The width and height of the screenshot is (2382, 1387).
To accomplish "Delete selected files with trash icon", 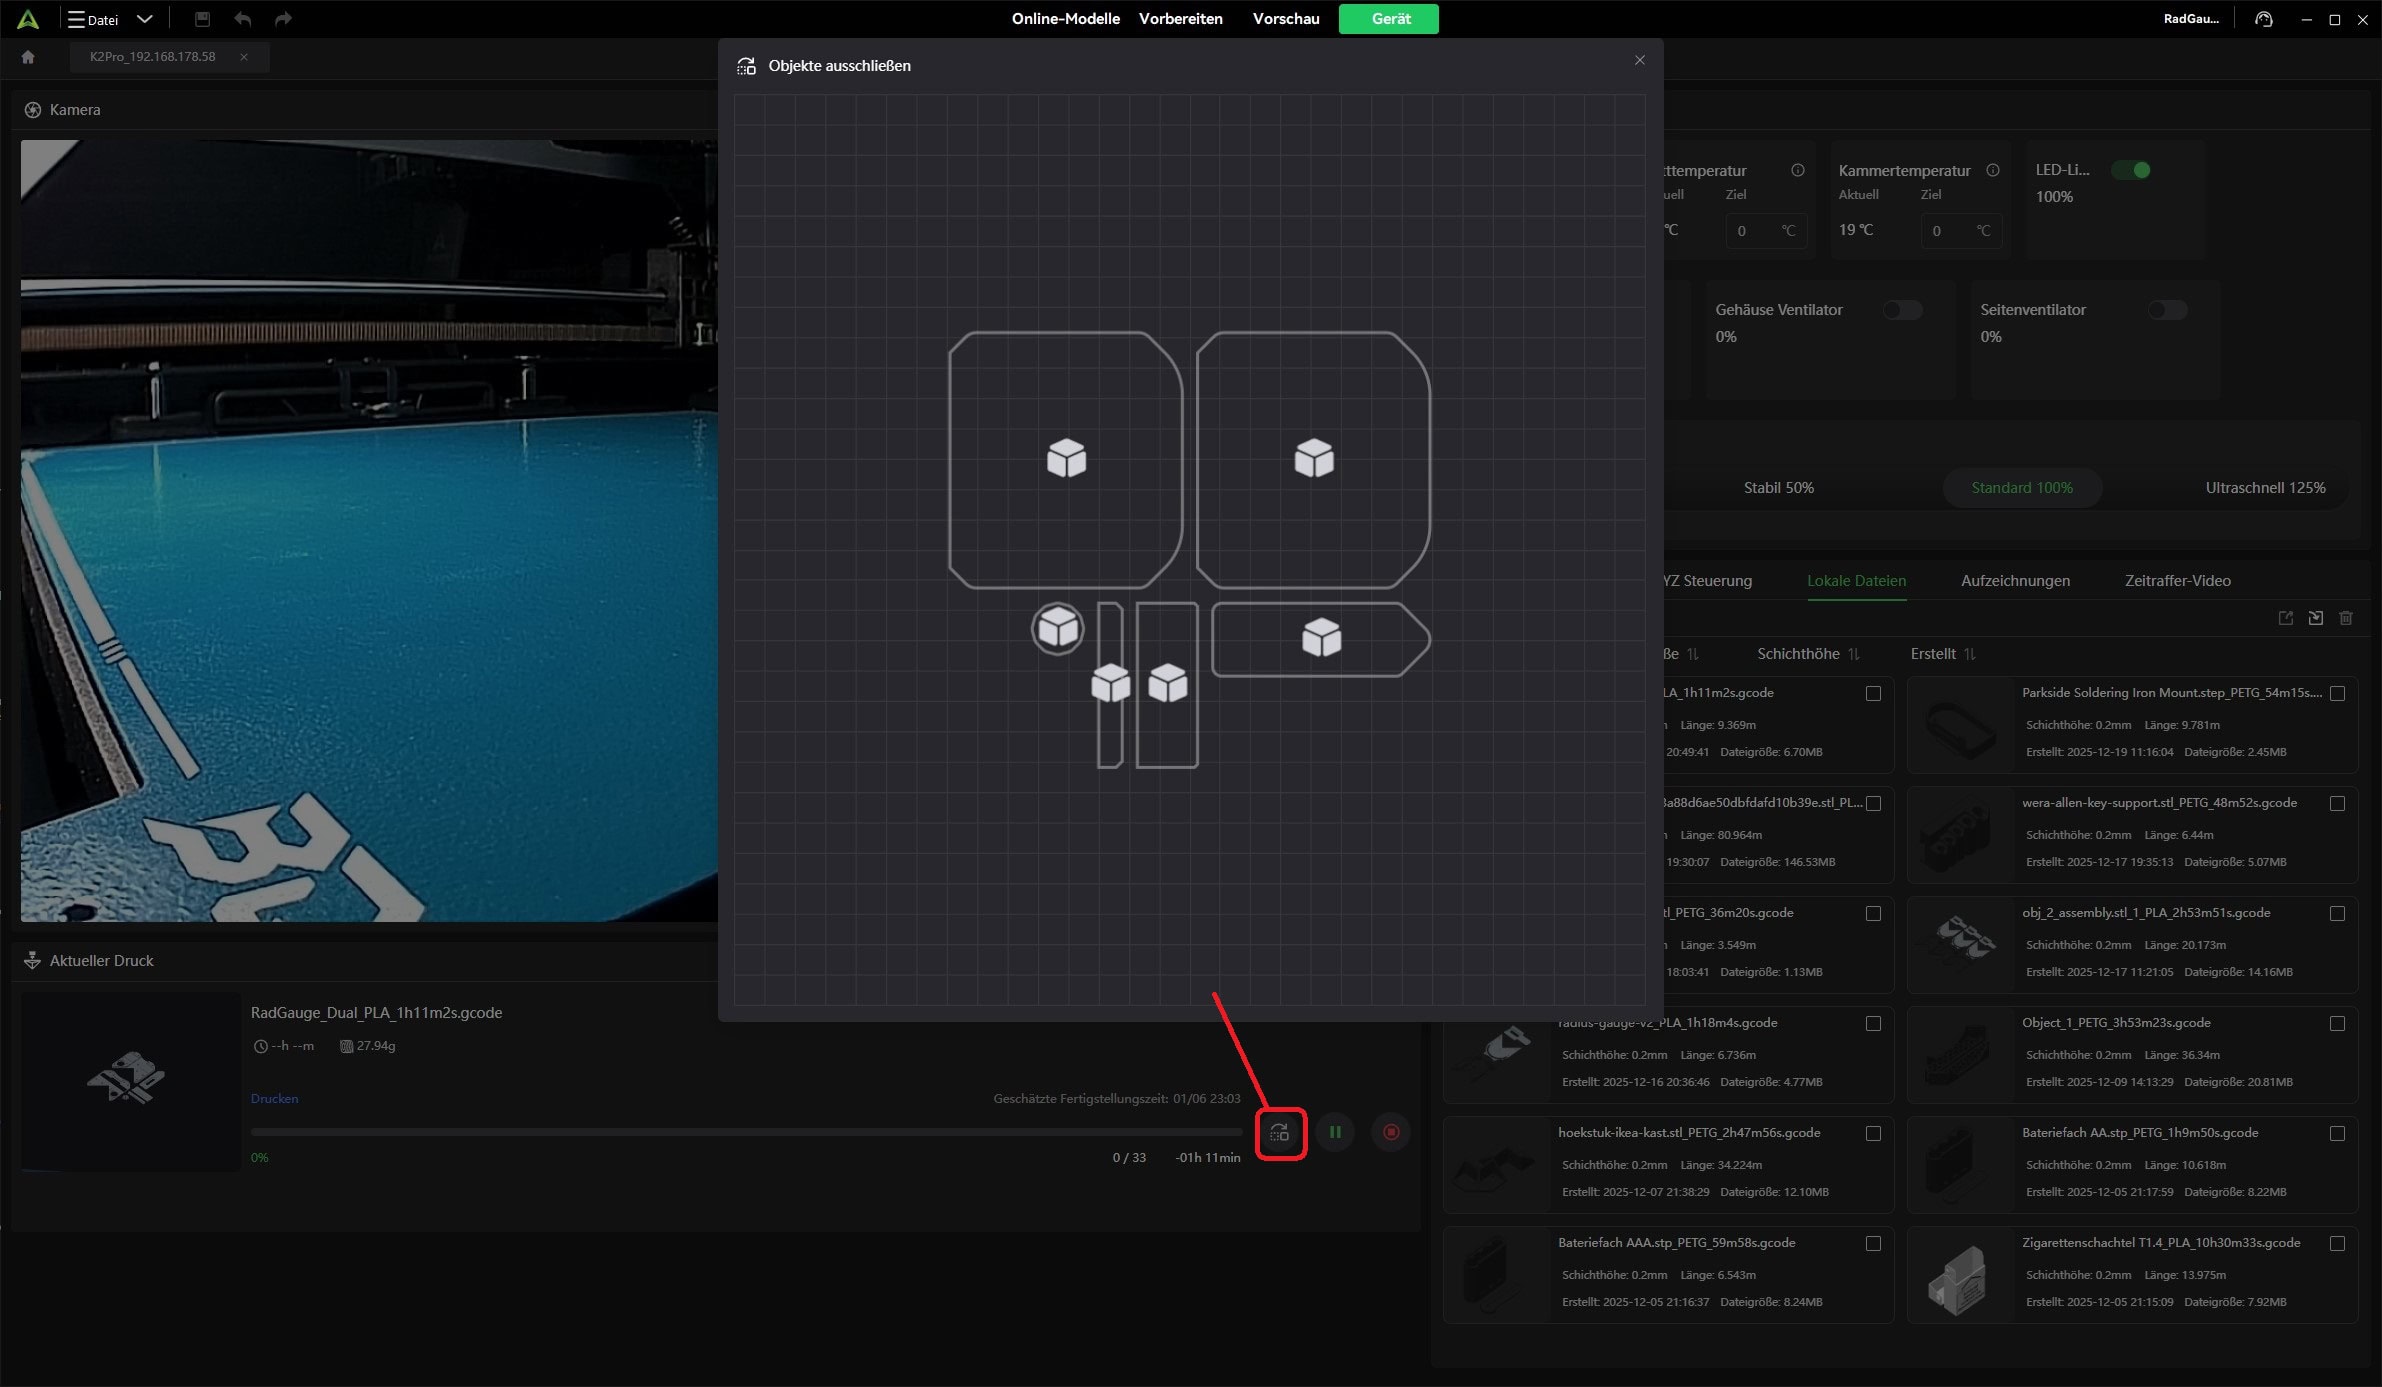I will tap(2346, 618).
